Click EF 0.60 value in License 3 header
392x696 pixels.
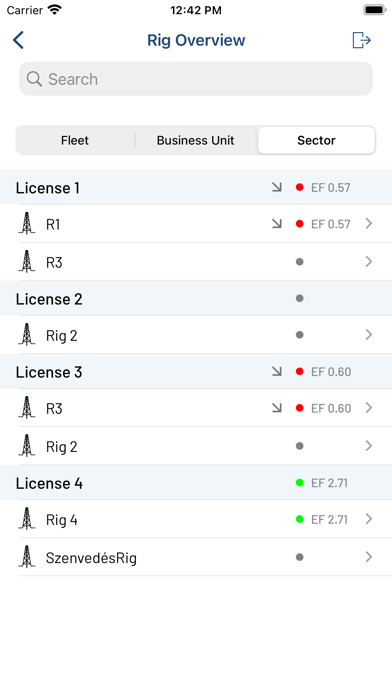tap(331, 372)
